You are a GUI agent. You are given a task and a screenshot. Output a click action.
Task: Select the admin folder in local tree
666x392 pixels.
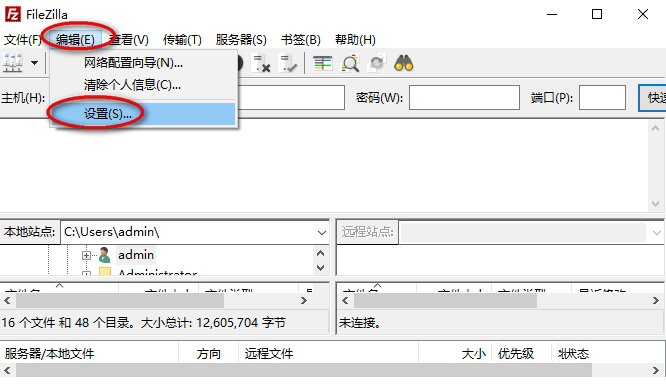[x=136, y=255]
